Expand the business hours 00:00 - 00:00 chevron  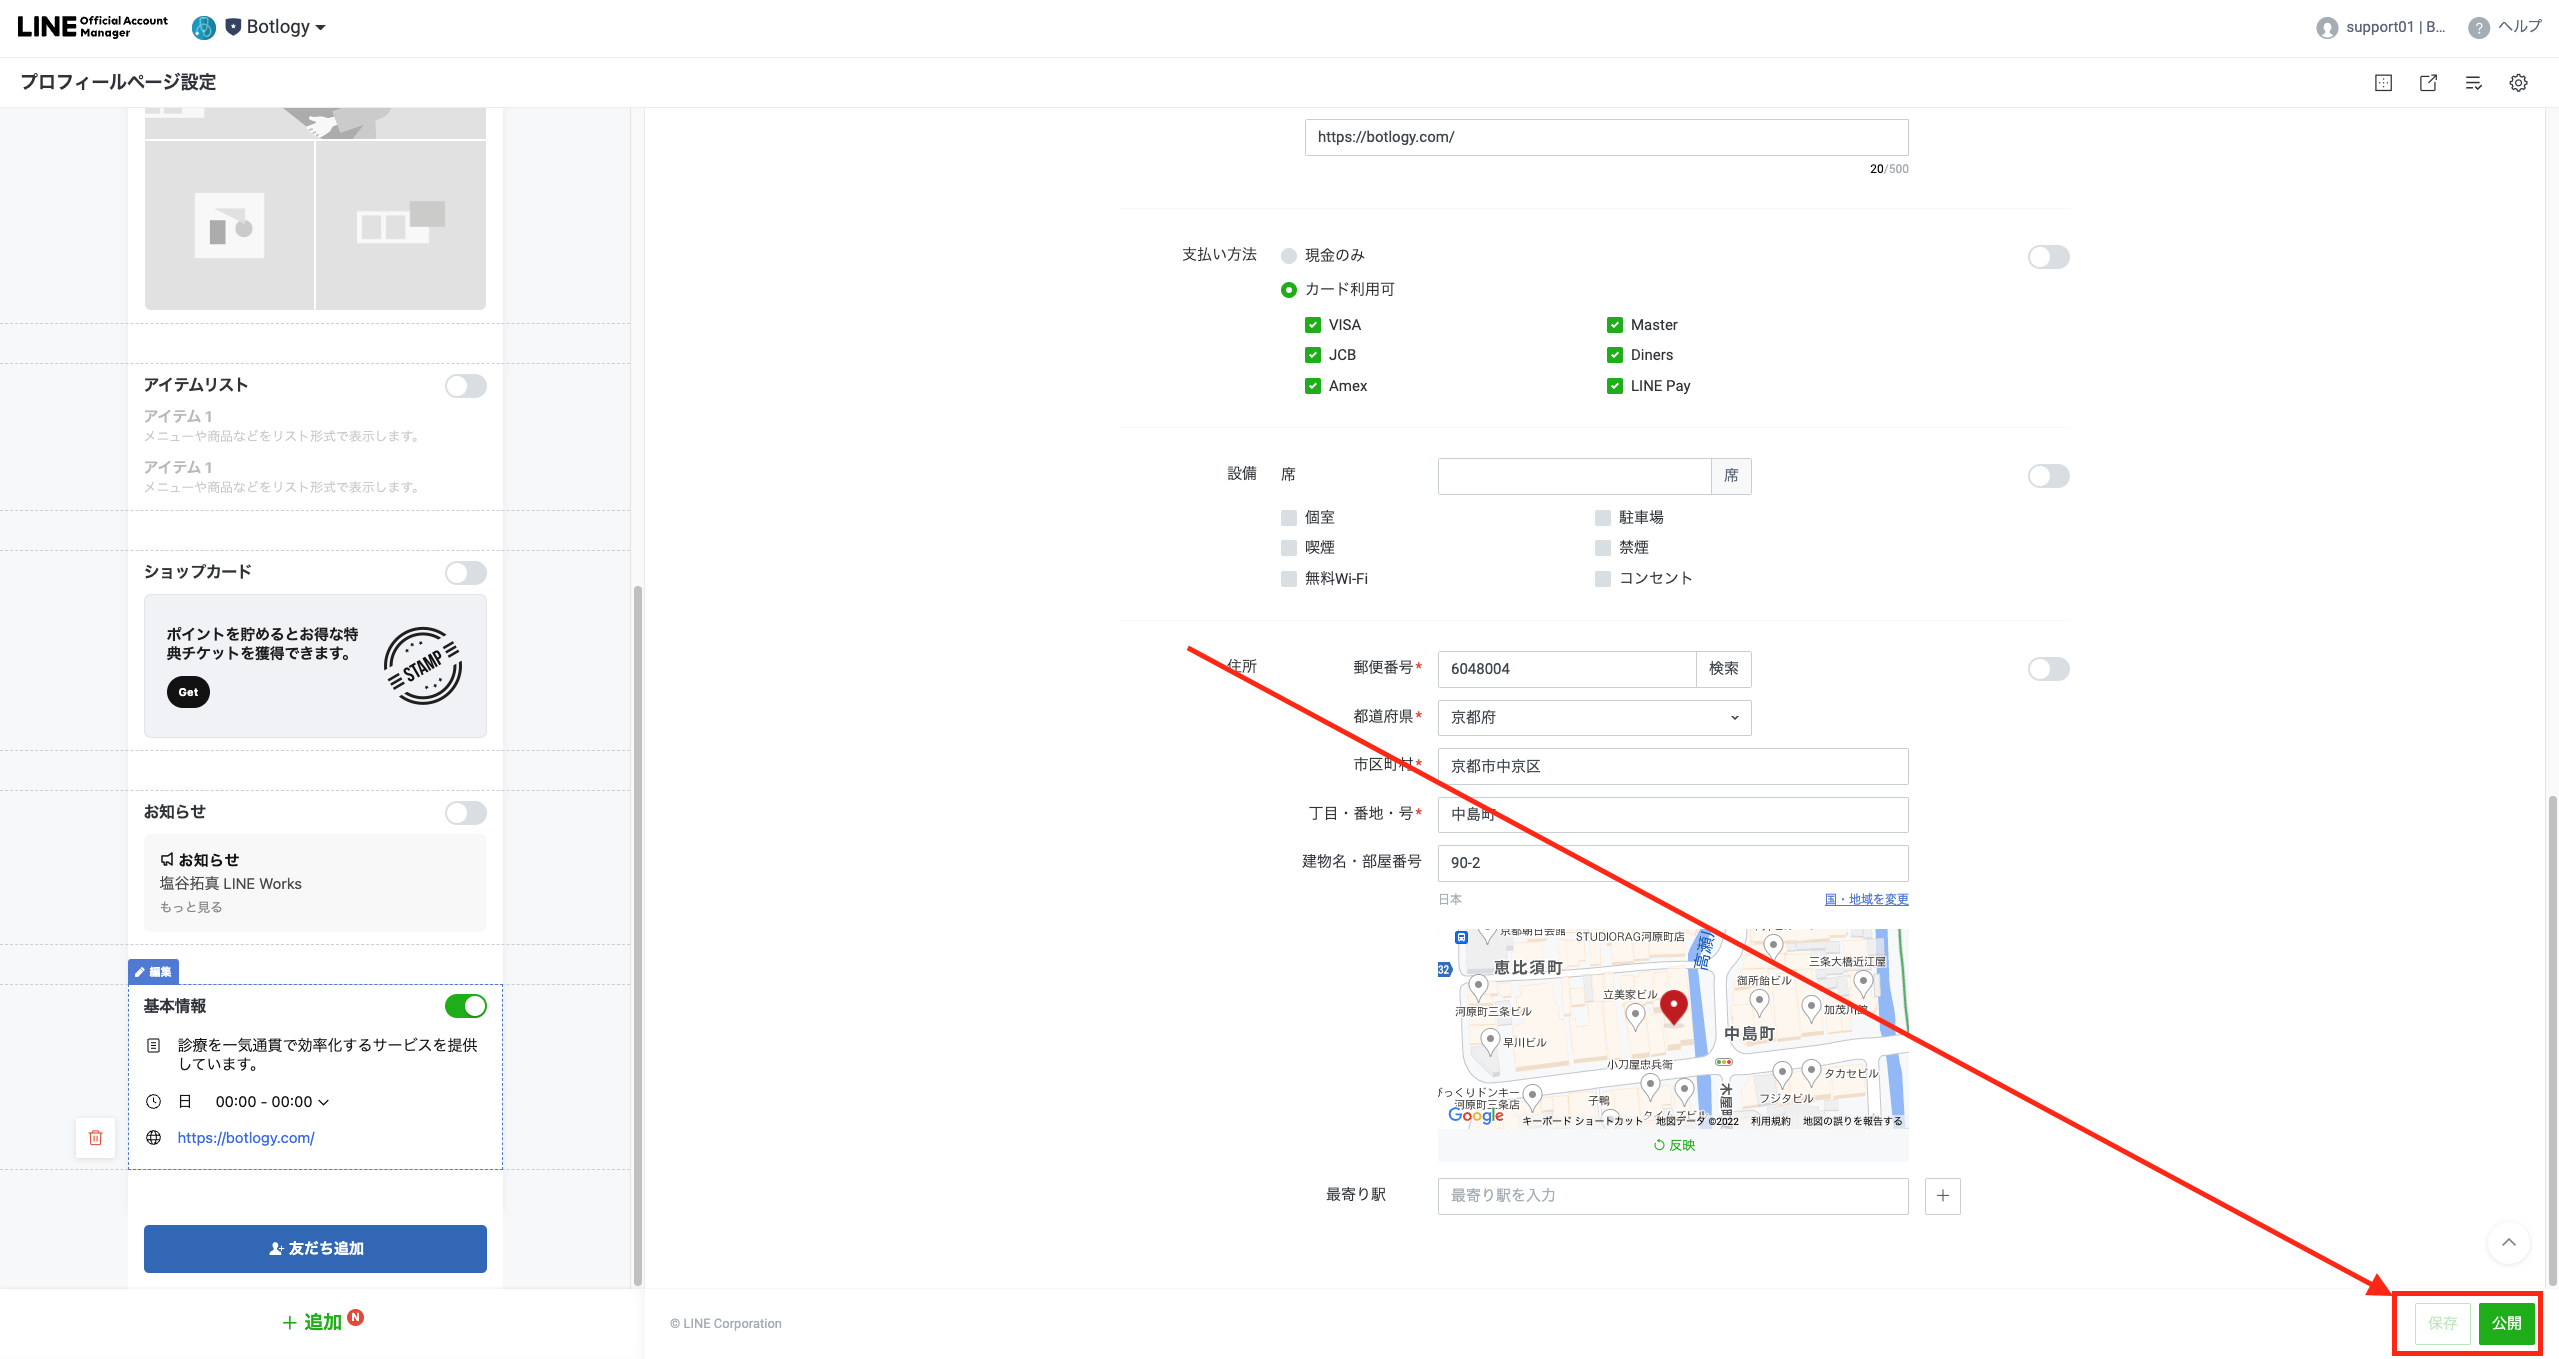(323, 1102)
